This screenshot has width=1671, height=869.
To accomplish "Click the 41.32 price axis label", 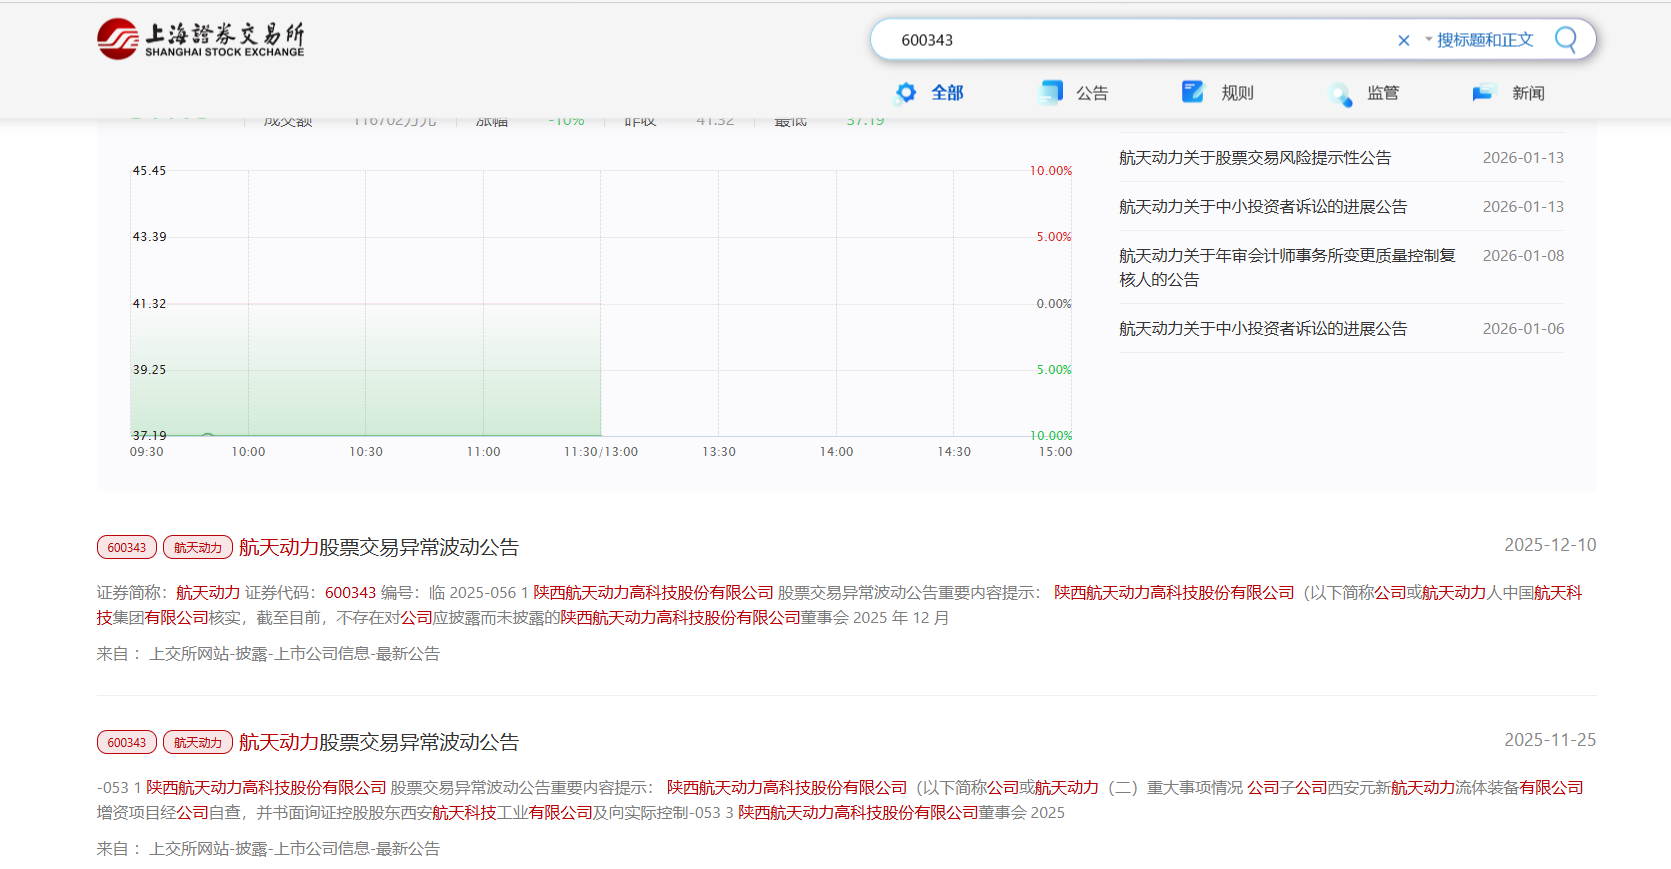I will (149, 304).
